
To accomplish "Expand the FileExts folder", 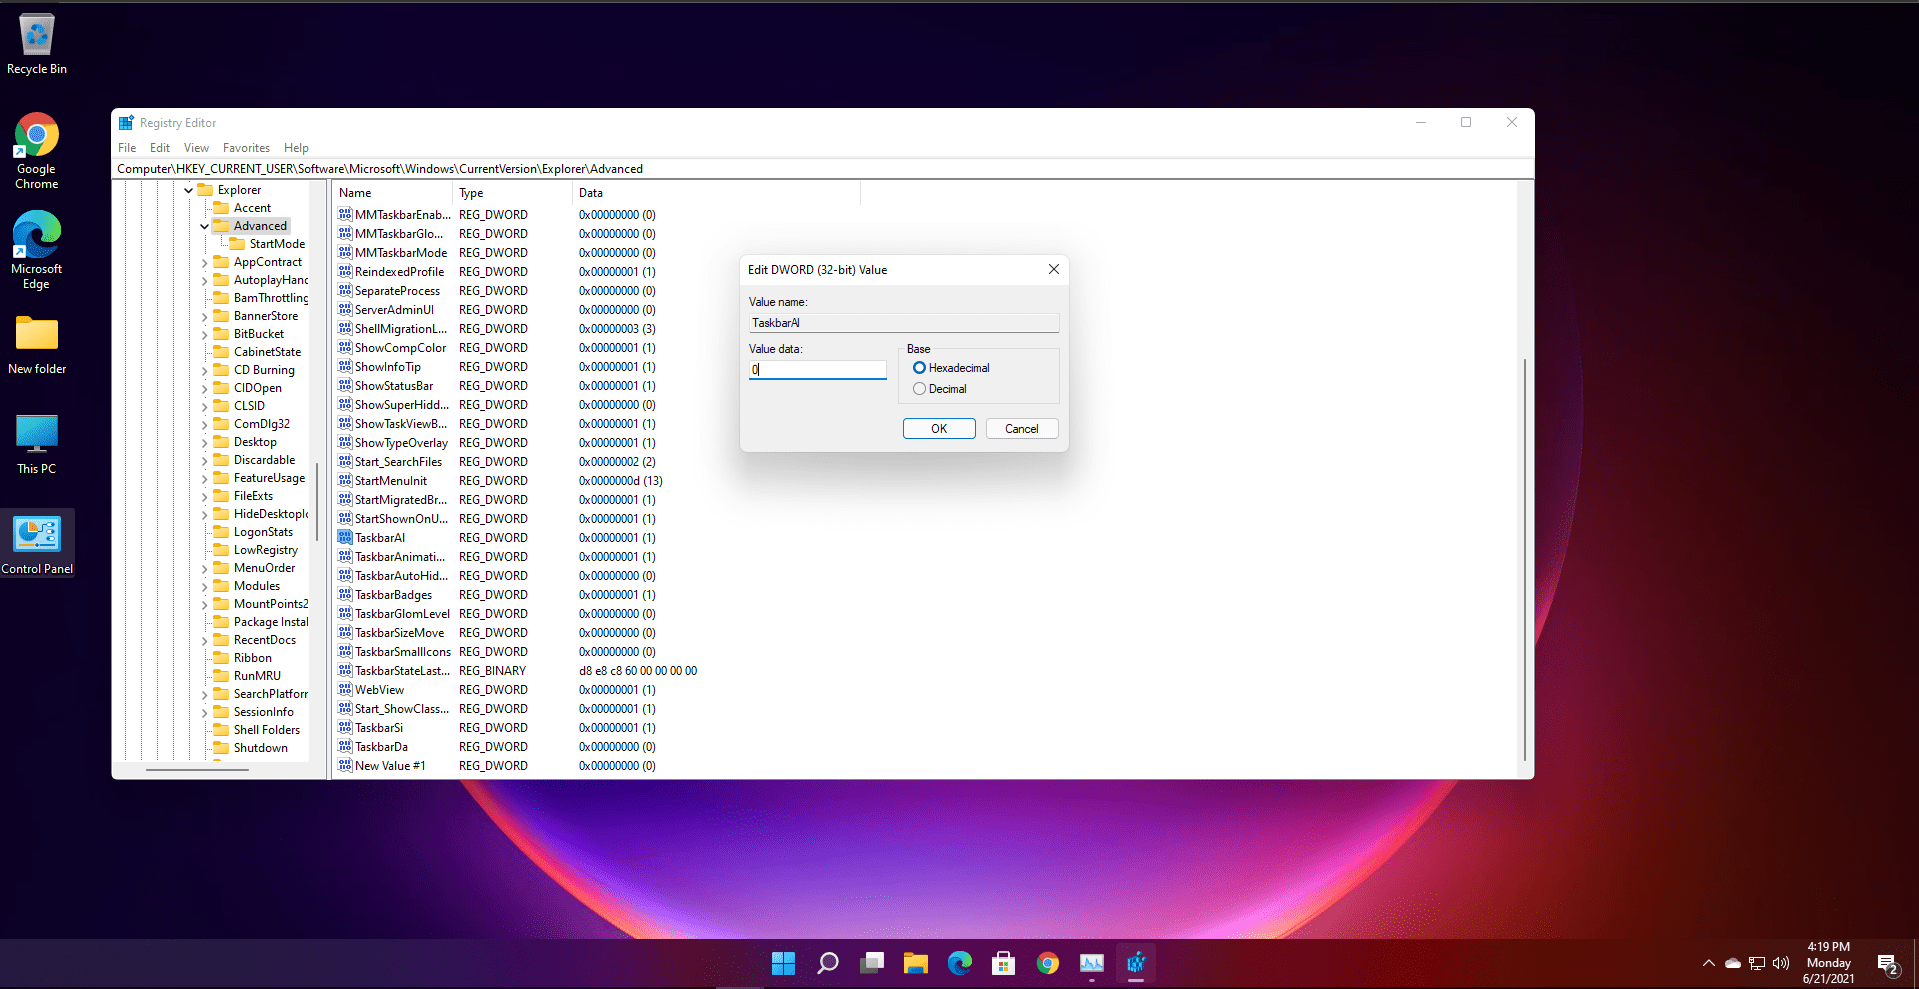I will click(x=204, y=495).
